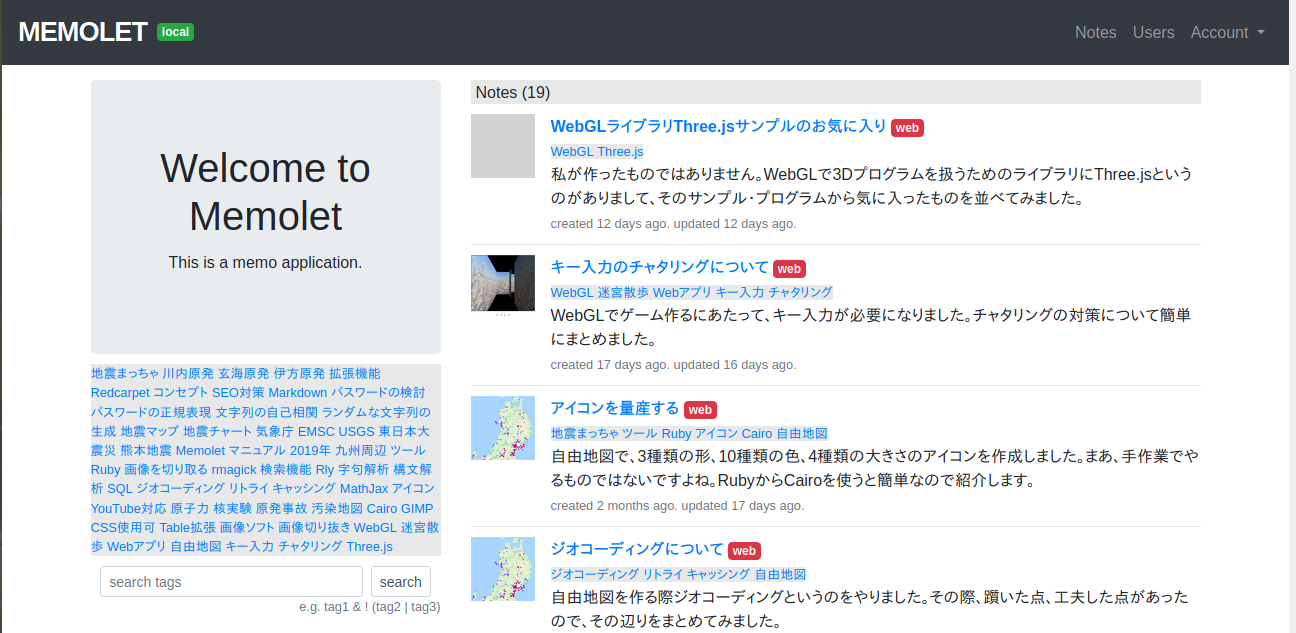The width and height of the screenshot is (1296, 633).
Task: Open the ジオコーディングについて note title
Action: point(636,549)
